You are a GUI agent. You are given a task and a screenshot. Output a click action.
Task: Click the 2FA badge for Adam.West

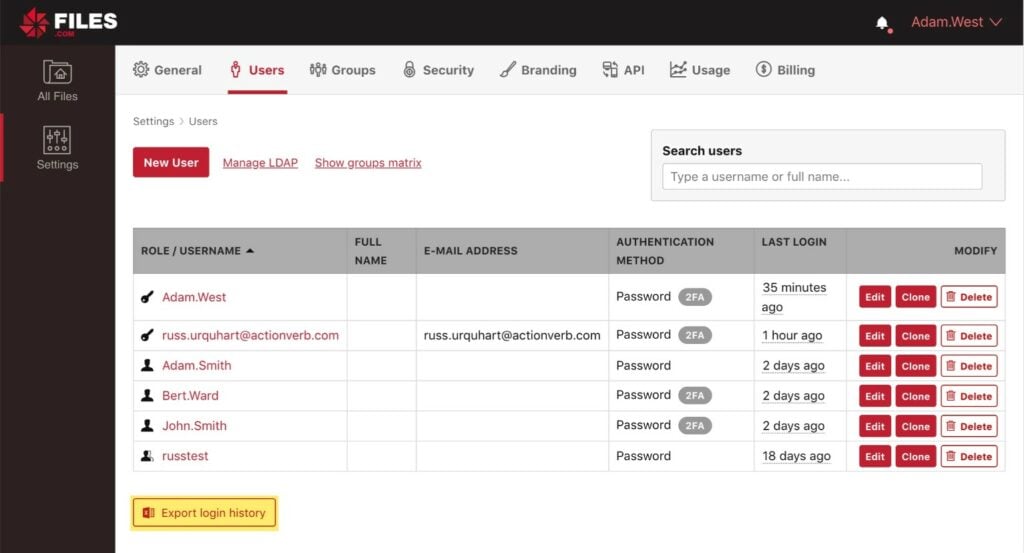click(x=695, y=297)
